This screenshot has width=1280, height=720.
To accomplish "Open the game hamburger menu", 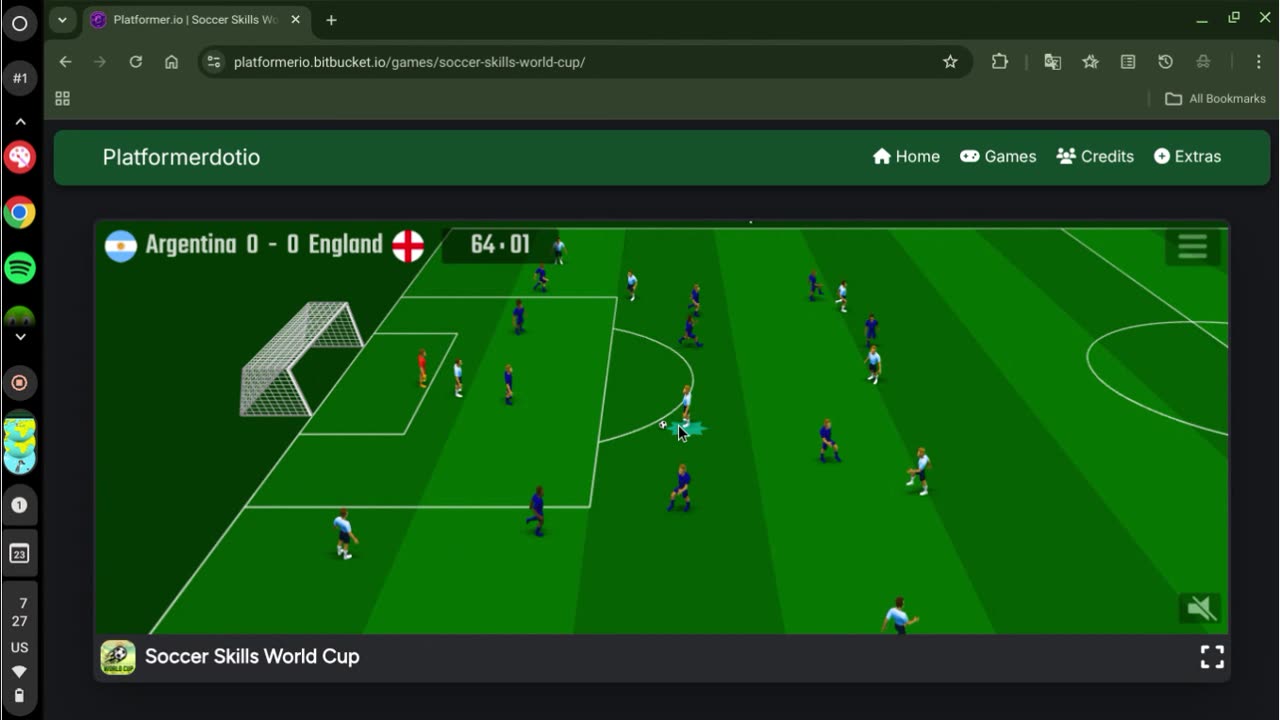I will (x=1192, y=246).
